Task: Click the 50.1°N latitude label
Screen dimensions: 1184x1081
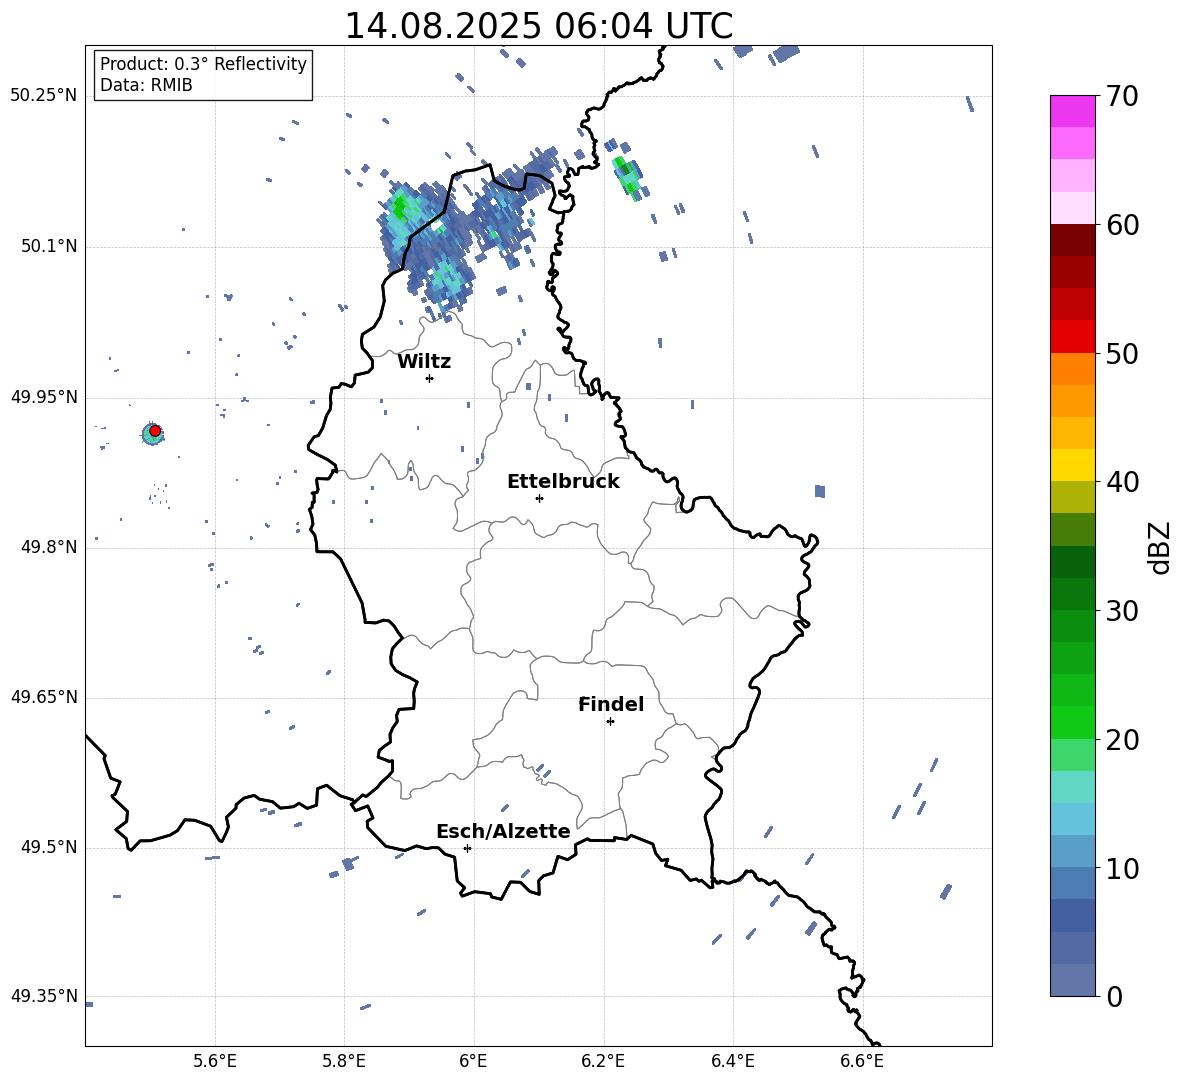Action: (49, 247)
